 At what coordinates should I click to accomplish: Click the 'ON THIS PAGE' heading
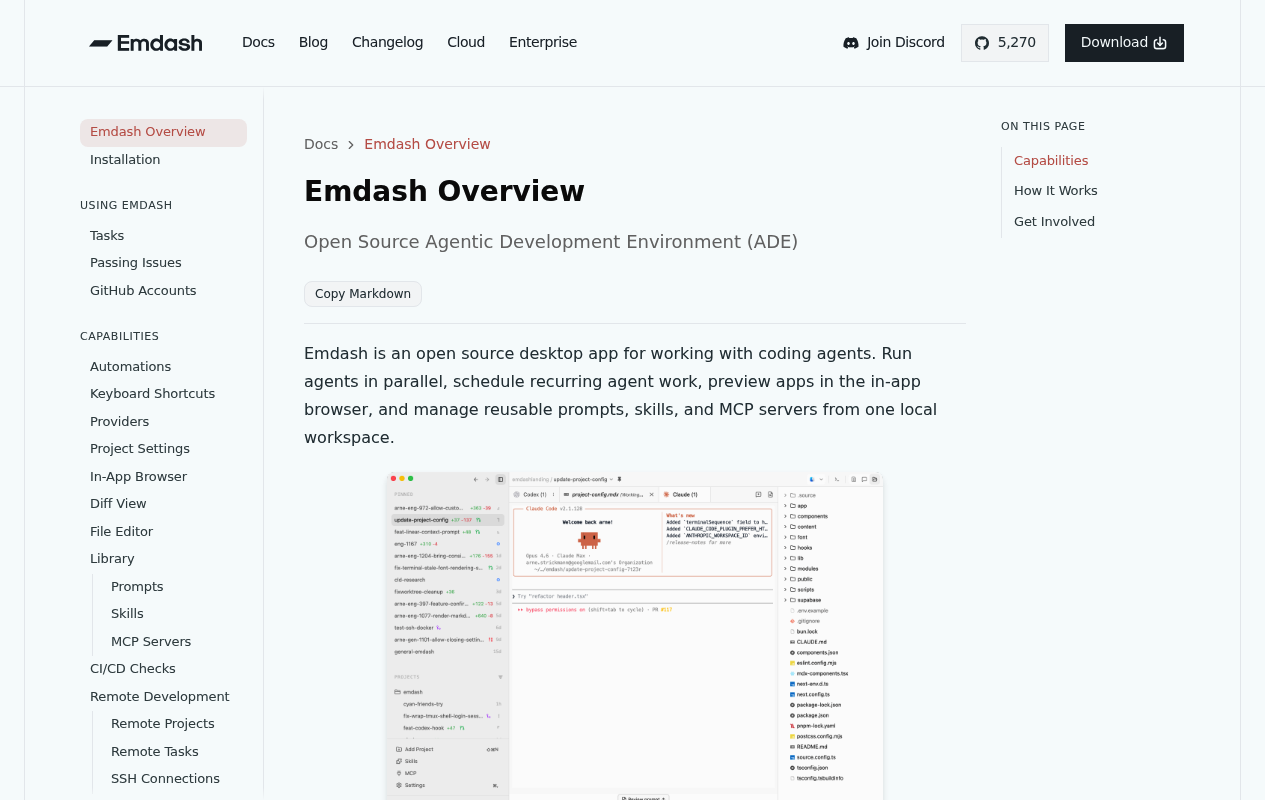pos(1043,126)
